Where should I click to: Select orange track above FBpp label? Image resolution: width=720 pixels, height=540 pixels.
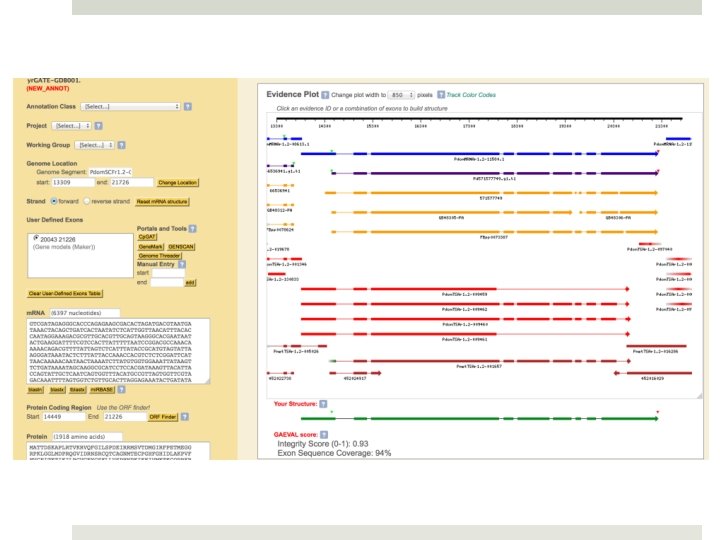click(495, 232)
